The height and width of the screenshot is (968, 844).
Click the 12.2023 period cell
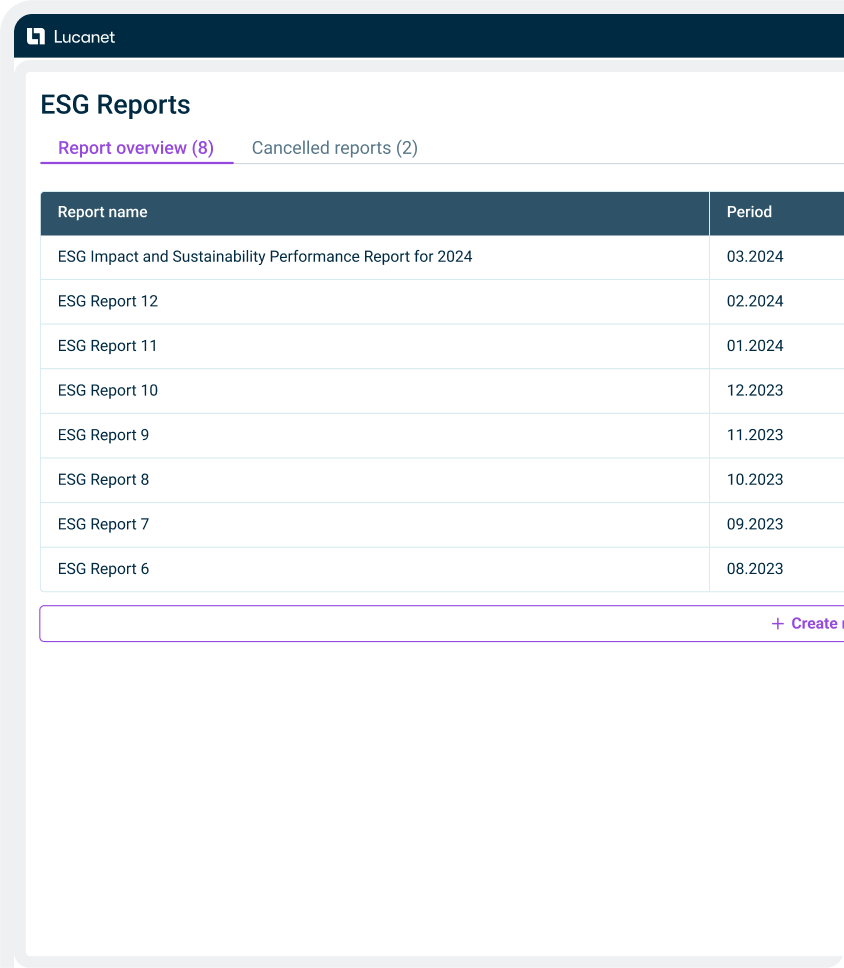(755, 391)
